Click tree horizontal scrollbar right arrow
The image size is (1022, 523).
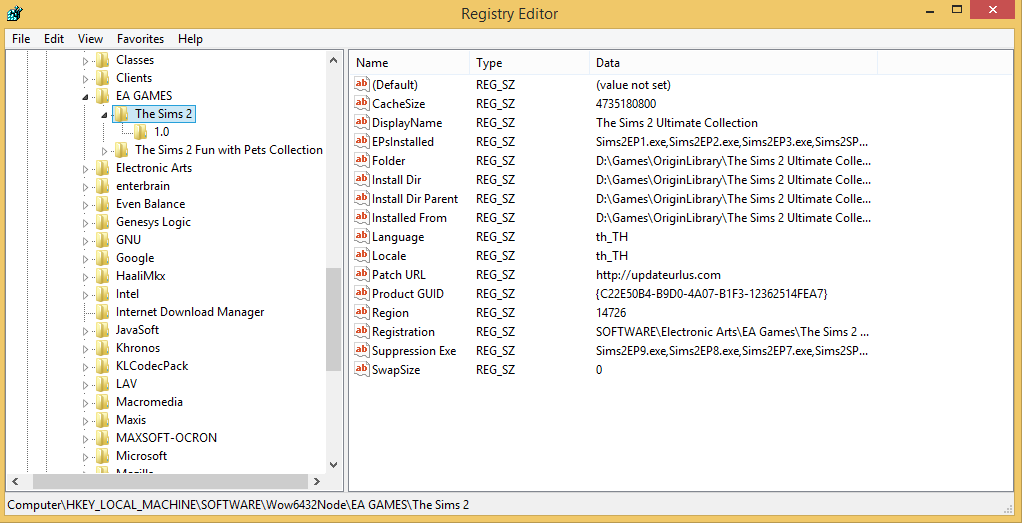pos(316,481)
